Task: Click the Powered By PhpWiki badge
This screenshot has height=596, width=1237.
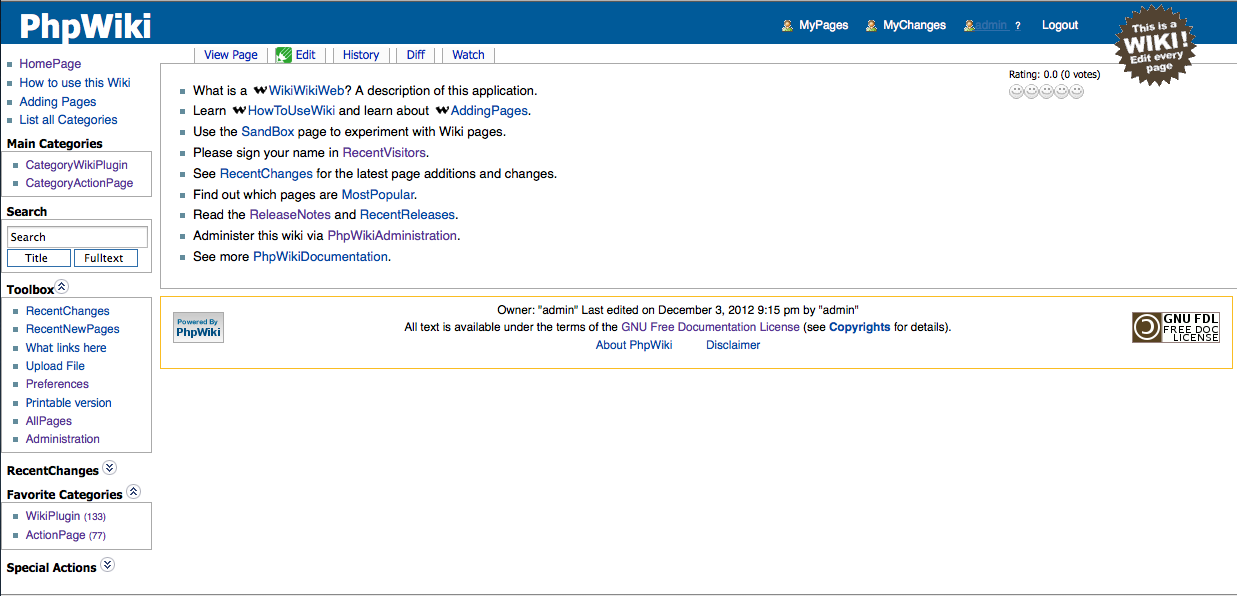Action: tap(197, 327)
